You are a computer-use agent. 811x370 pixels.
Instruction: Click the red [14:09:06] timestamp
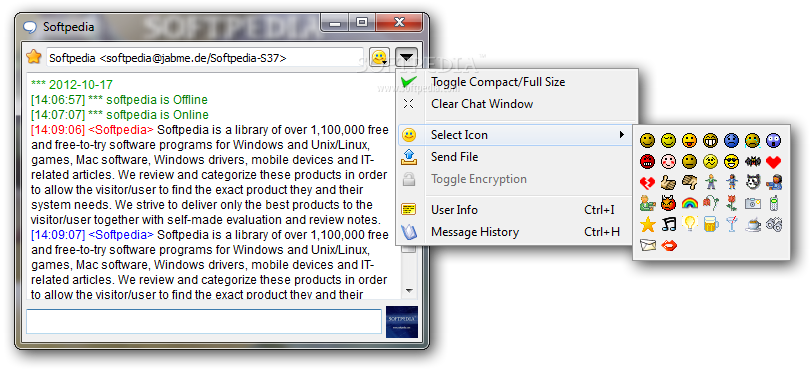click(57, 129)
